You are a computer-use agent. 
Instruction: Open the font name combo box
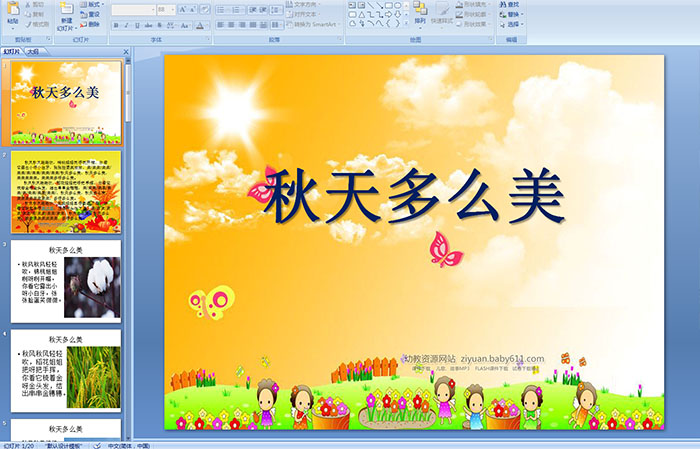click(x=133, y=10)
